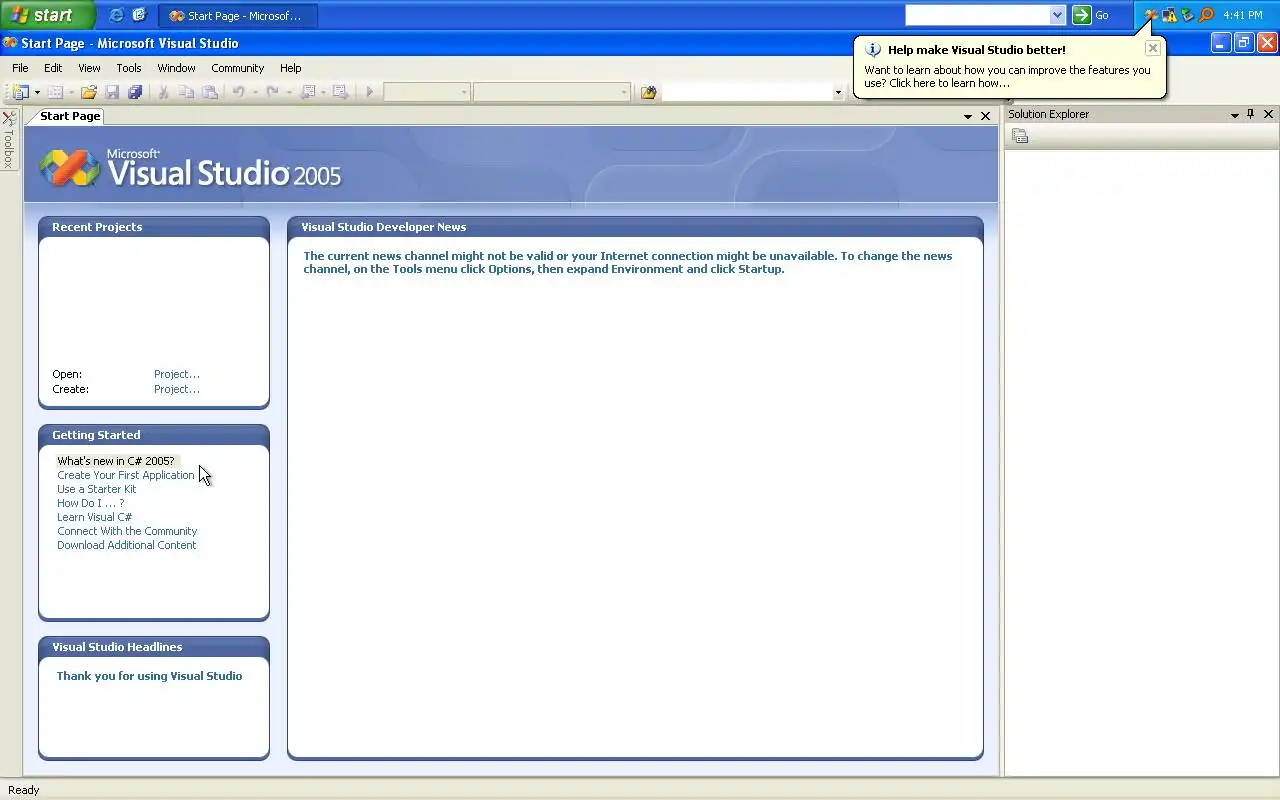
Task: Click the Navigate Backward icon
Action: tap(308, 92)
